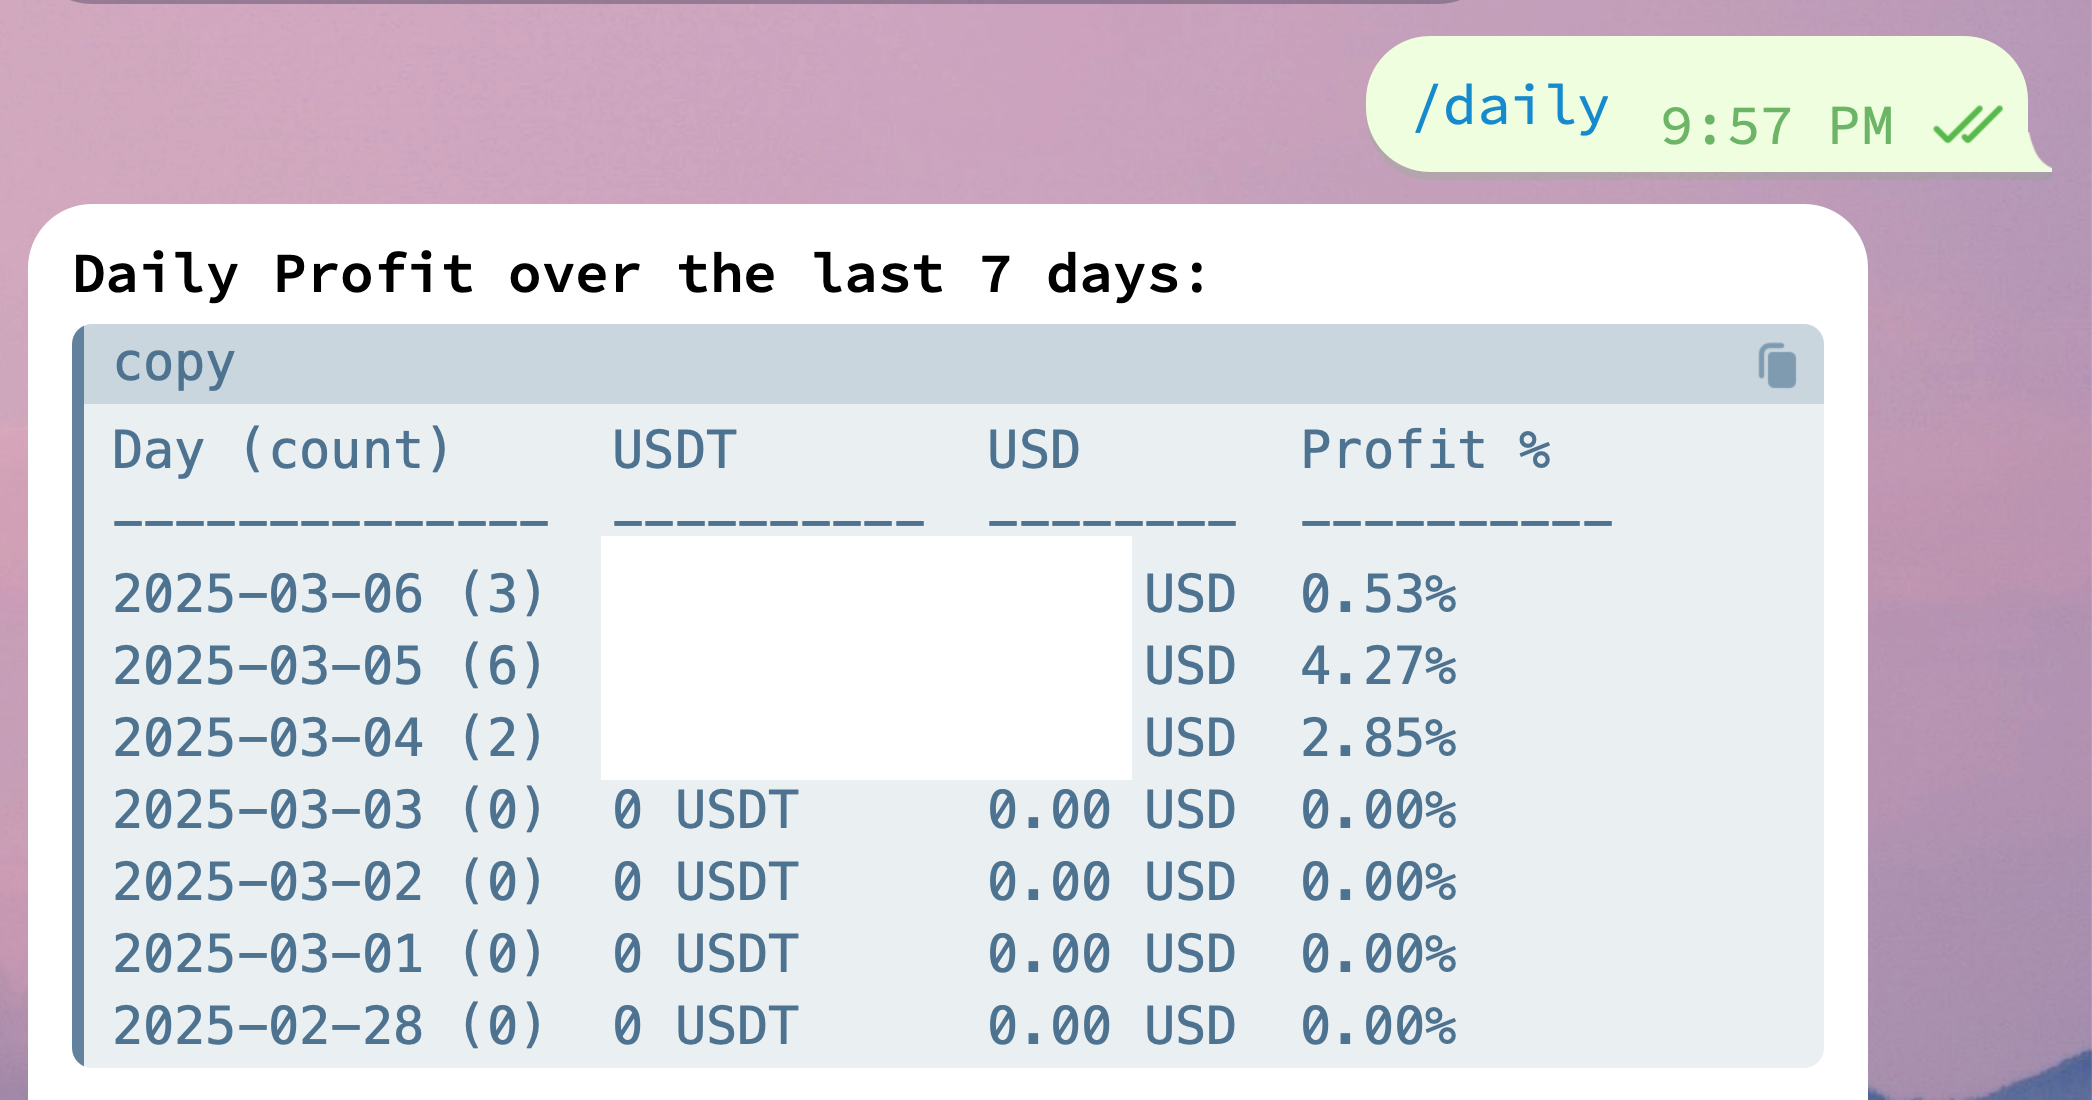Viewport: 2092px width, 1100px height.
Task: Click the 2025-03-01 (0) date entry
Action: click(x=327, y=954)
